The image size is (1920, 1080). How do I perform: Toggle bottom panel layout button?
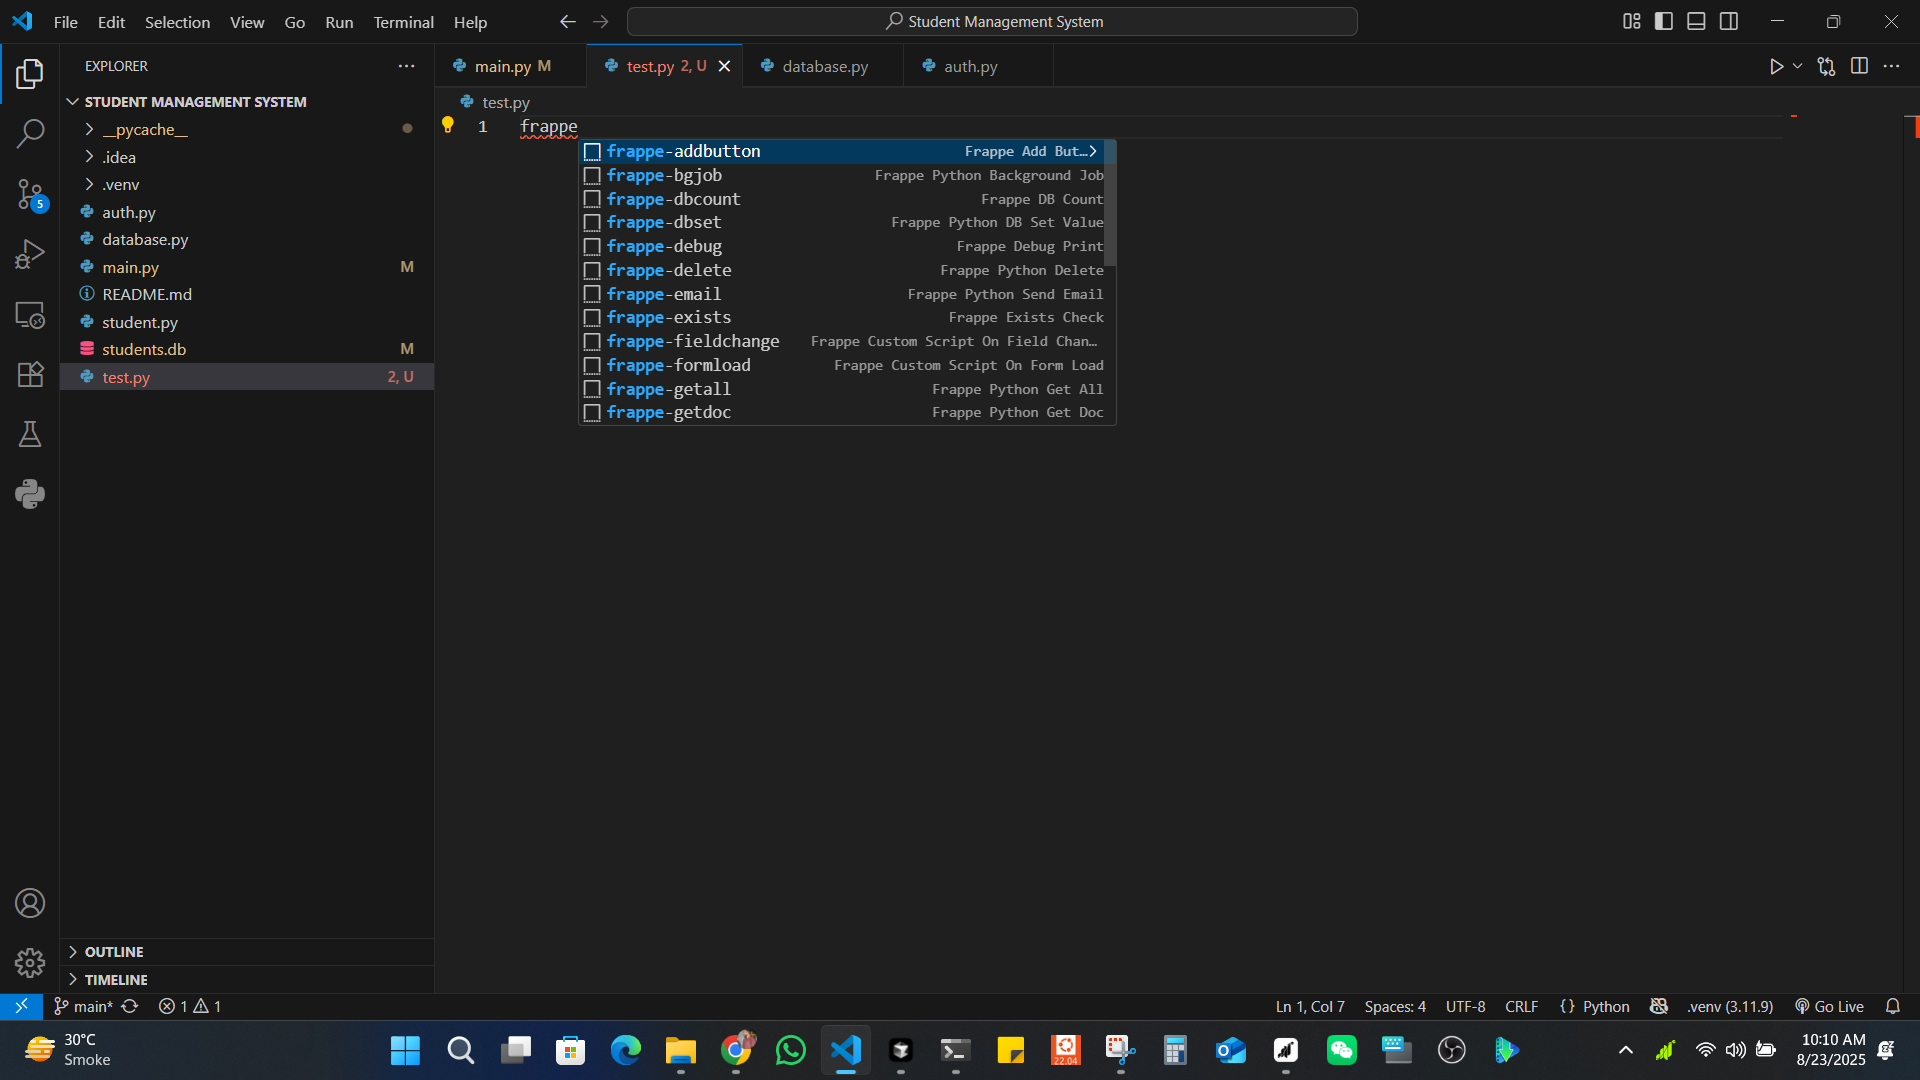tap(1696, 21)
